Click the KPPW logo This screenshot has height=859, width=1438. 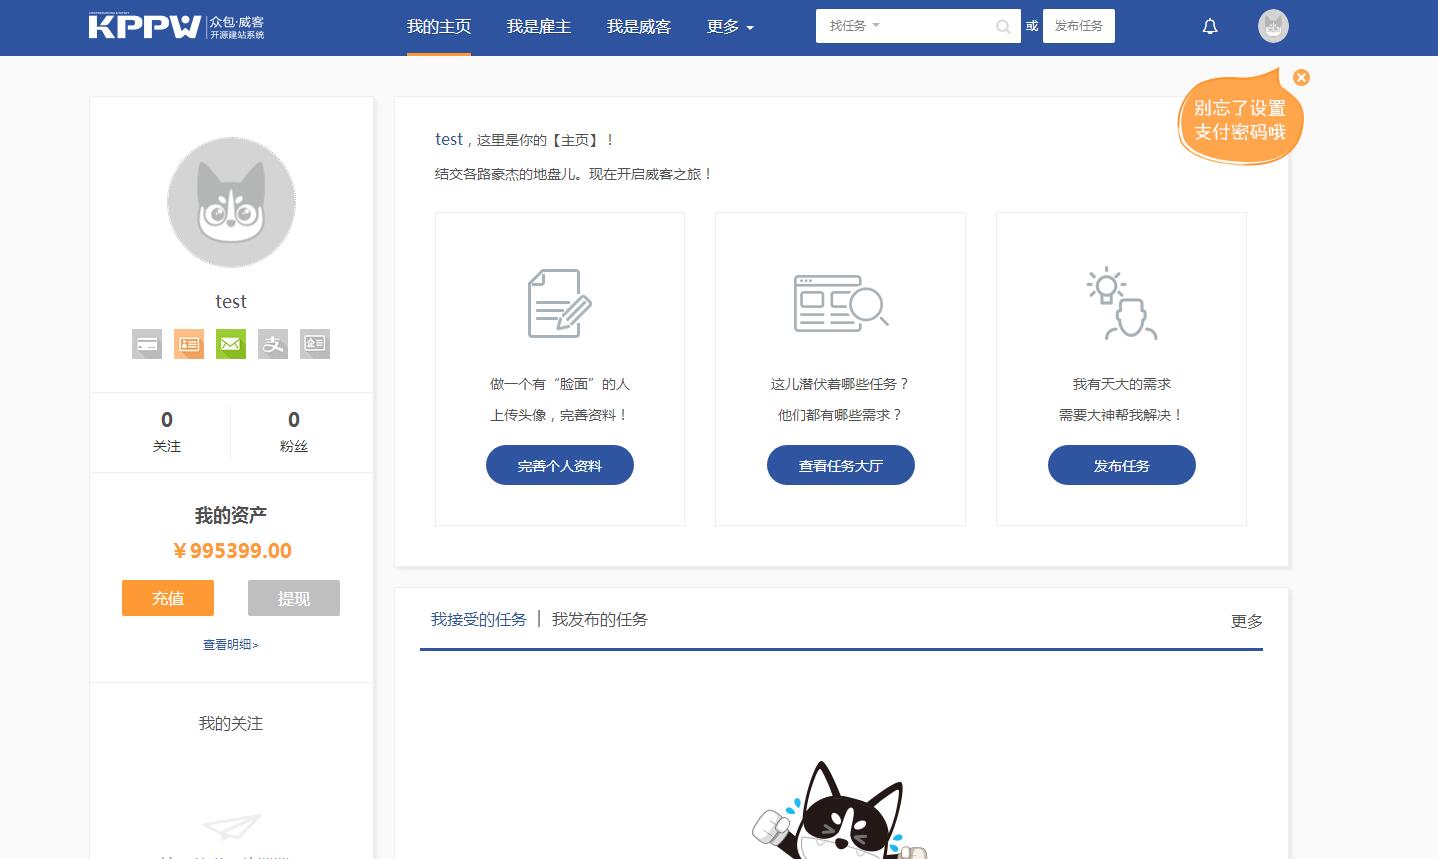pyautogui.click(x=176, y=27)
